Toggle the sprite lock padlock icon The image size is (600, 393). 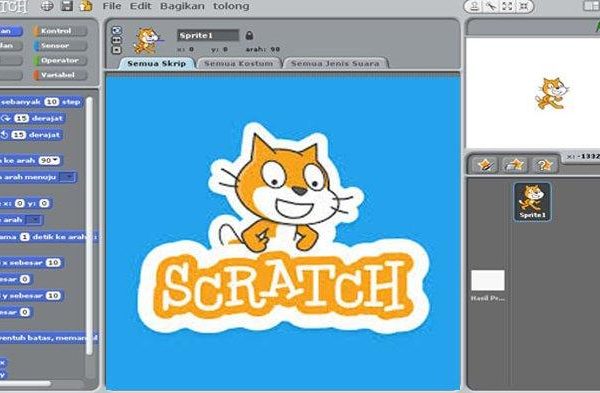coord(249,36)
